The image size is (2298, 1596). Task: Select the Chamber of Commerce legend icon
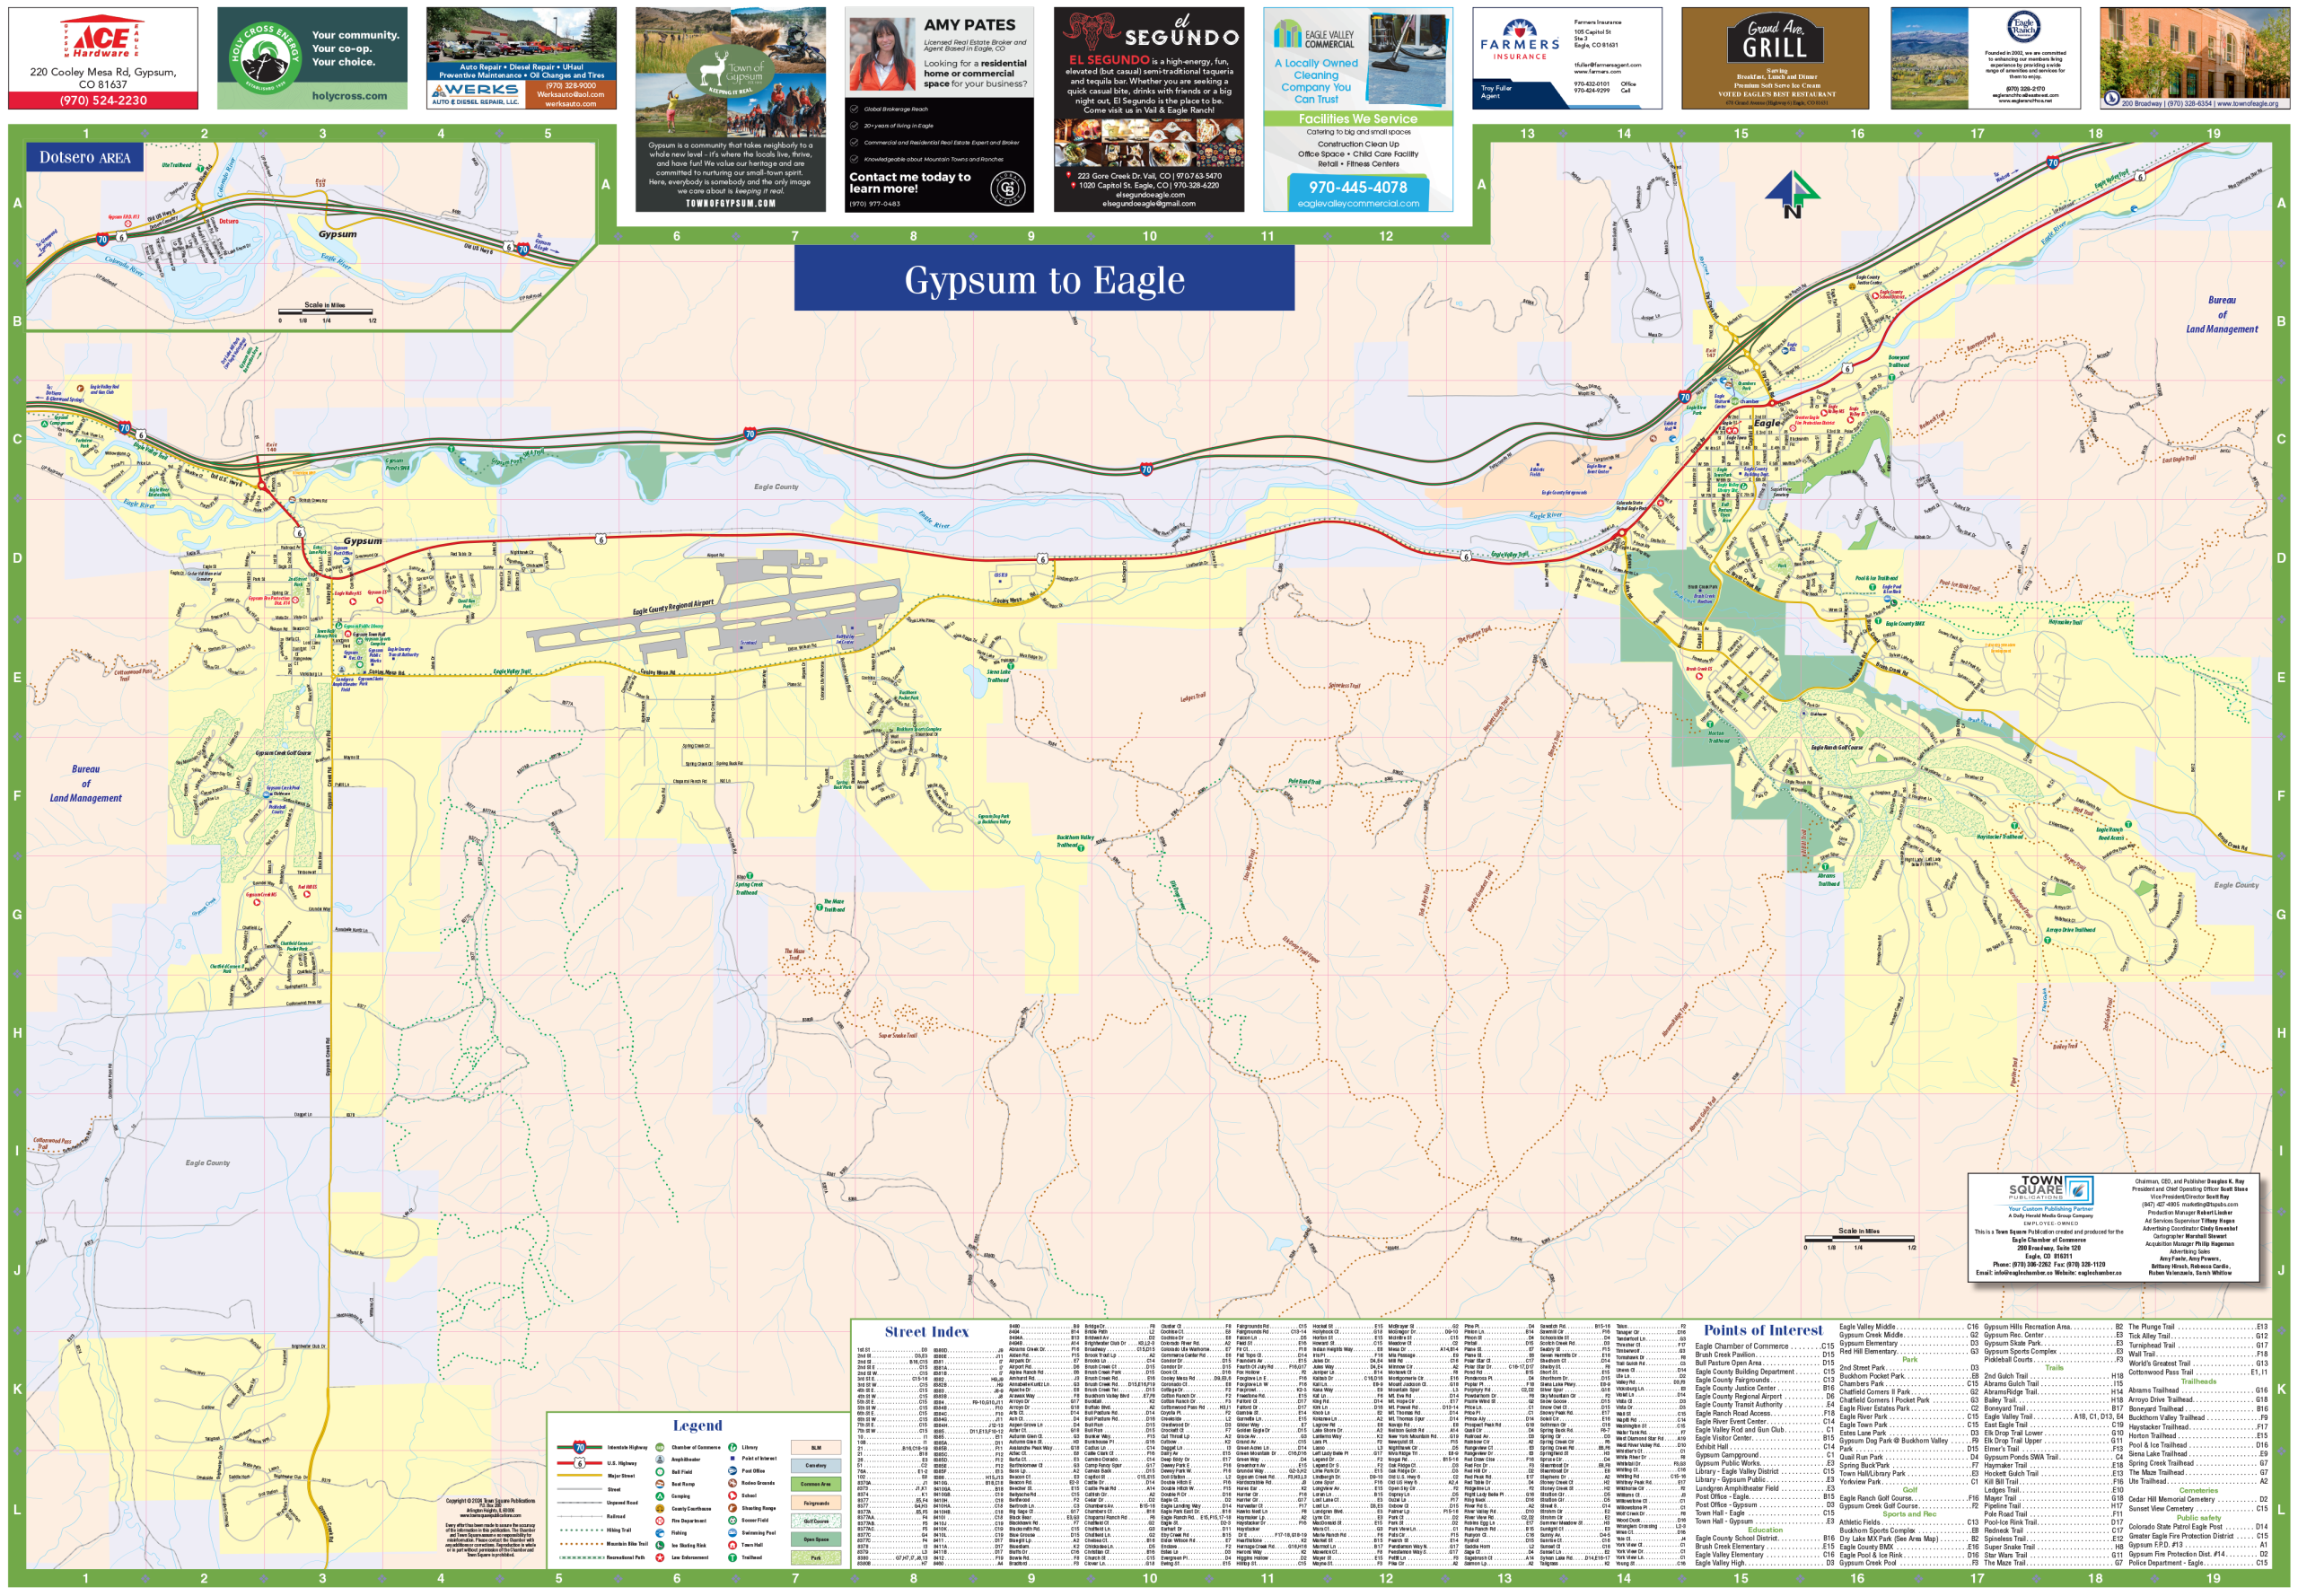(x=660, y=1448)
